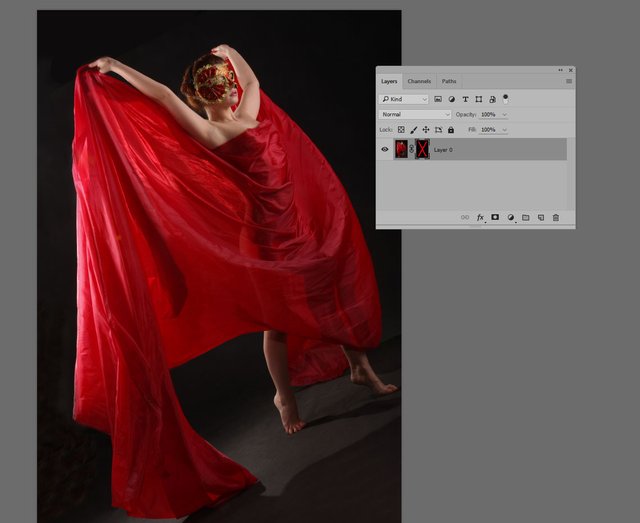
Task: Delete layer with trash icon
Action: click(x=556, y=218)
